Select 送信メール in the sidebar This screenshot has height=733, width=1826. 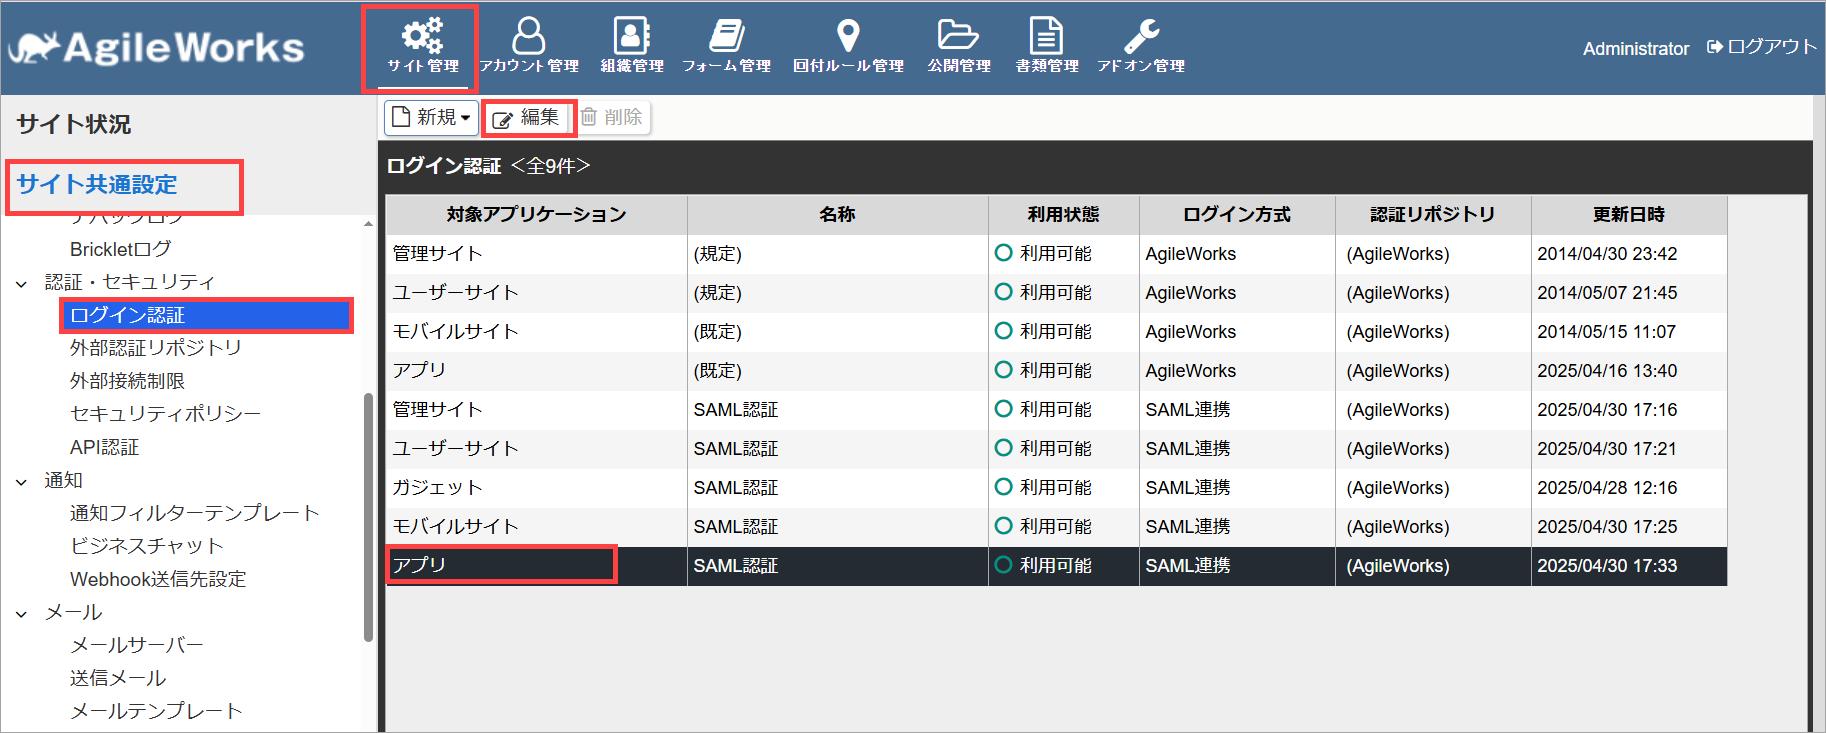pyautogui.click(x=118, y=678)
